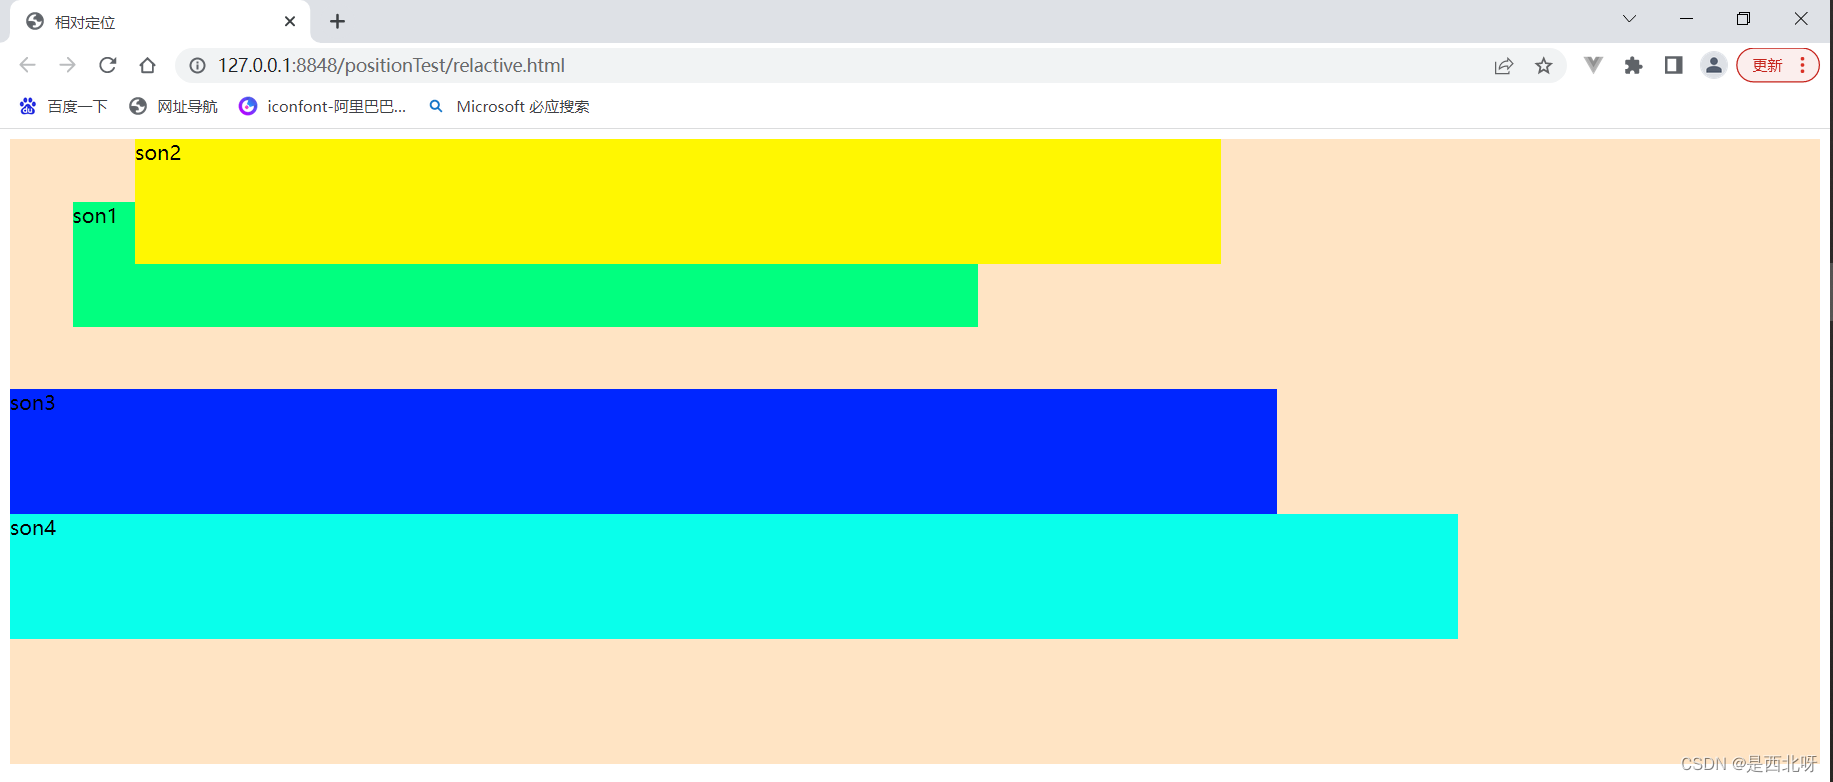The image size is (1833, 782).
Task: Open the three-dot browser menu
Action: click(1803, 65)
